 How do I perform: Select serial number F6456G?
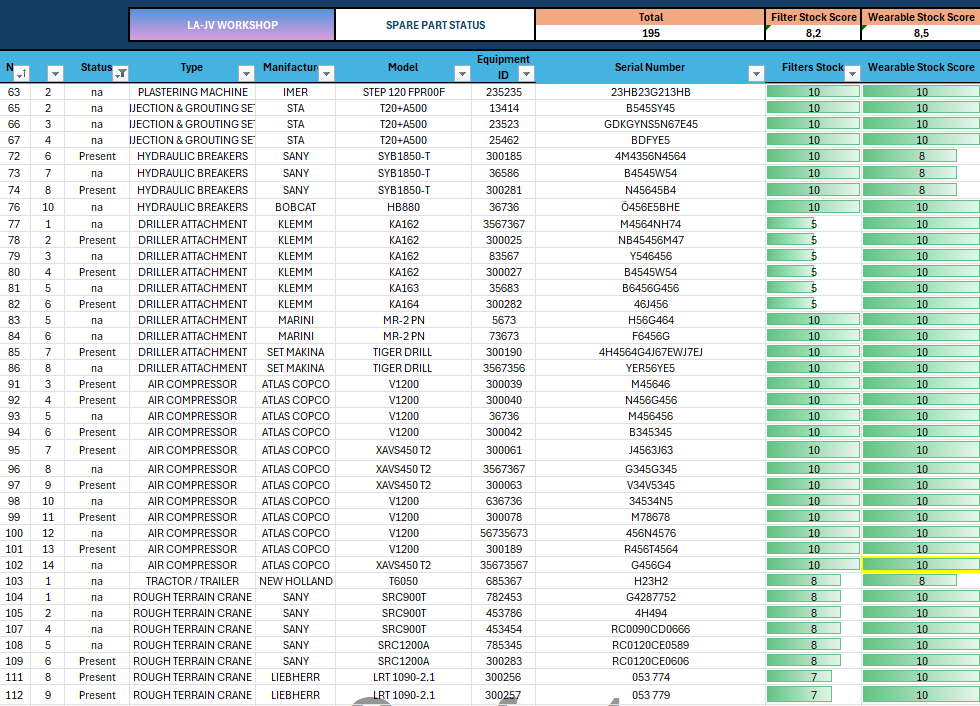[x=651, y=336]
